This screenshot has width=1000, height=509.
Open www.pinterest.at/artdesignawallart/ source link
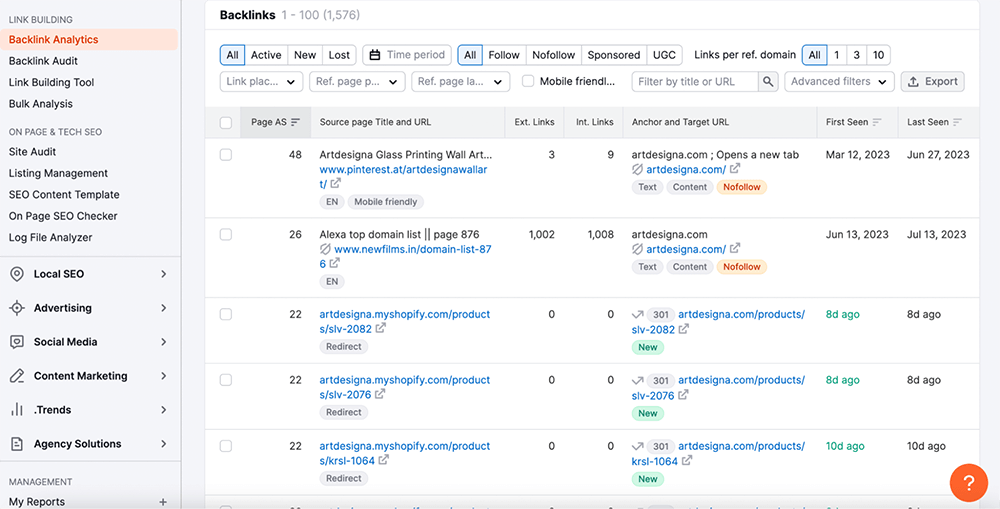[403, 177]
